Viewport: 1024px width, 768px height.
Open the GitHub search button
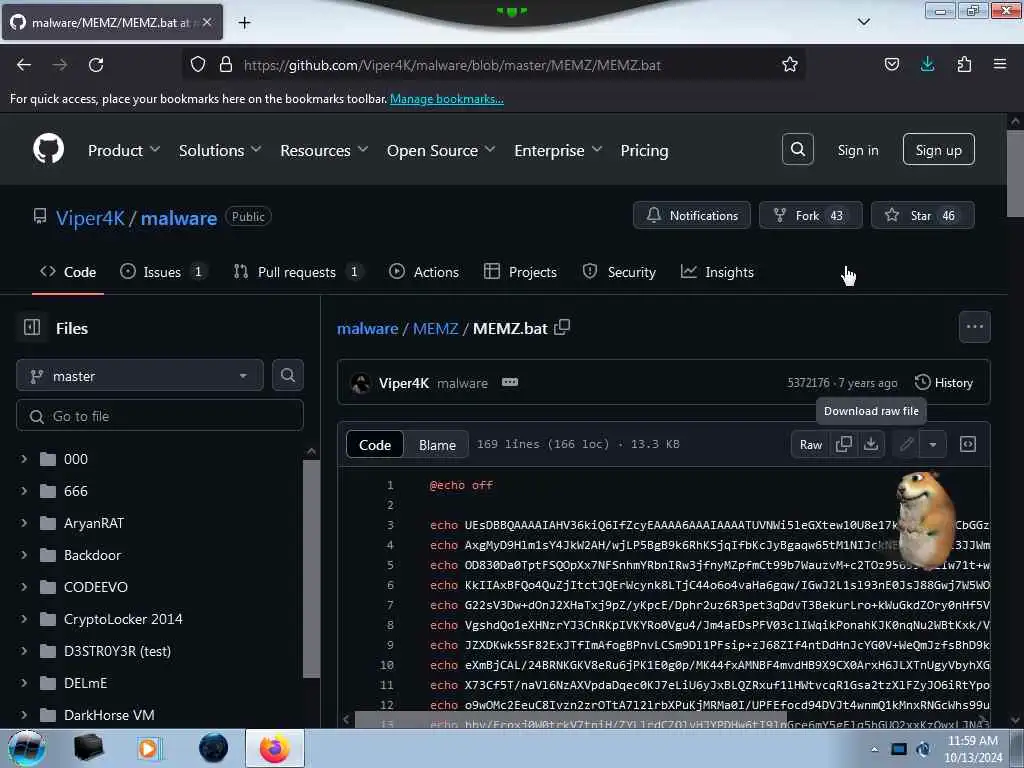(797, 150)
